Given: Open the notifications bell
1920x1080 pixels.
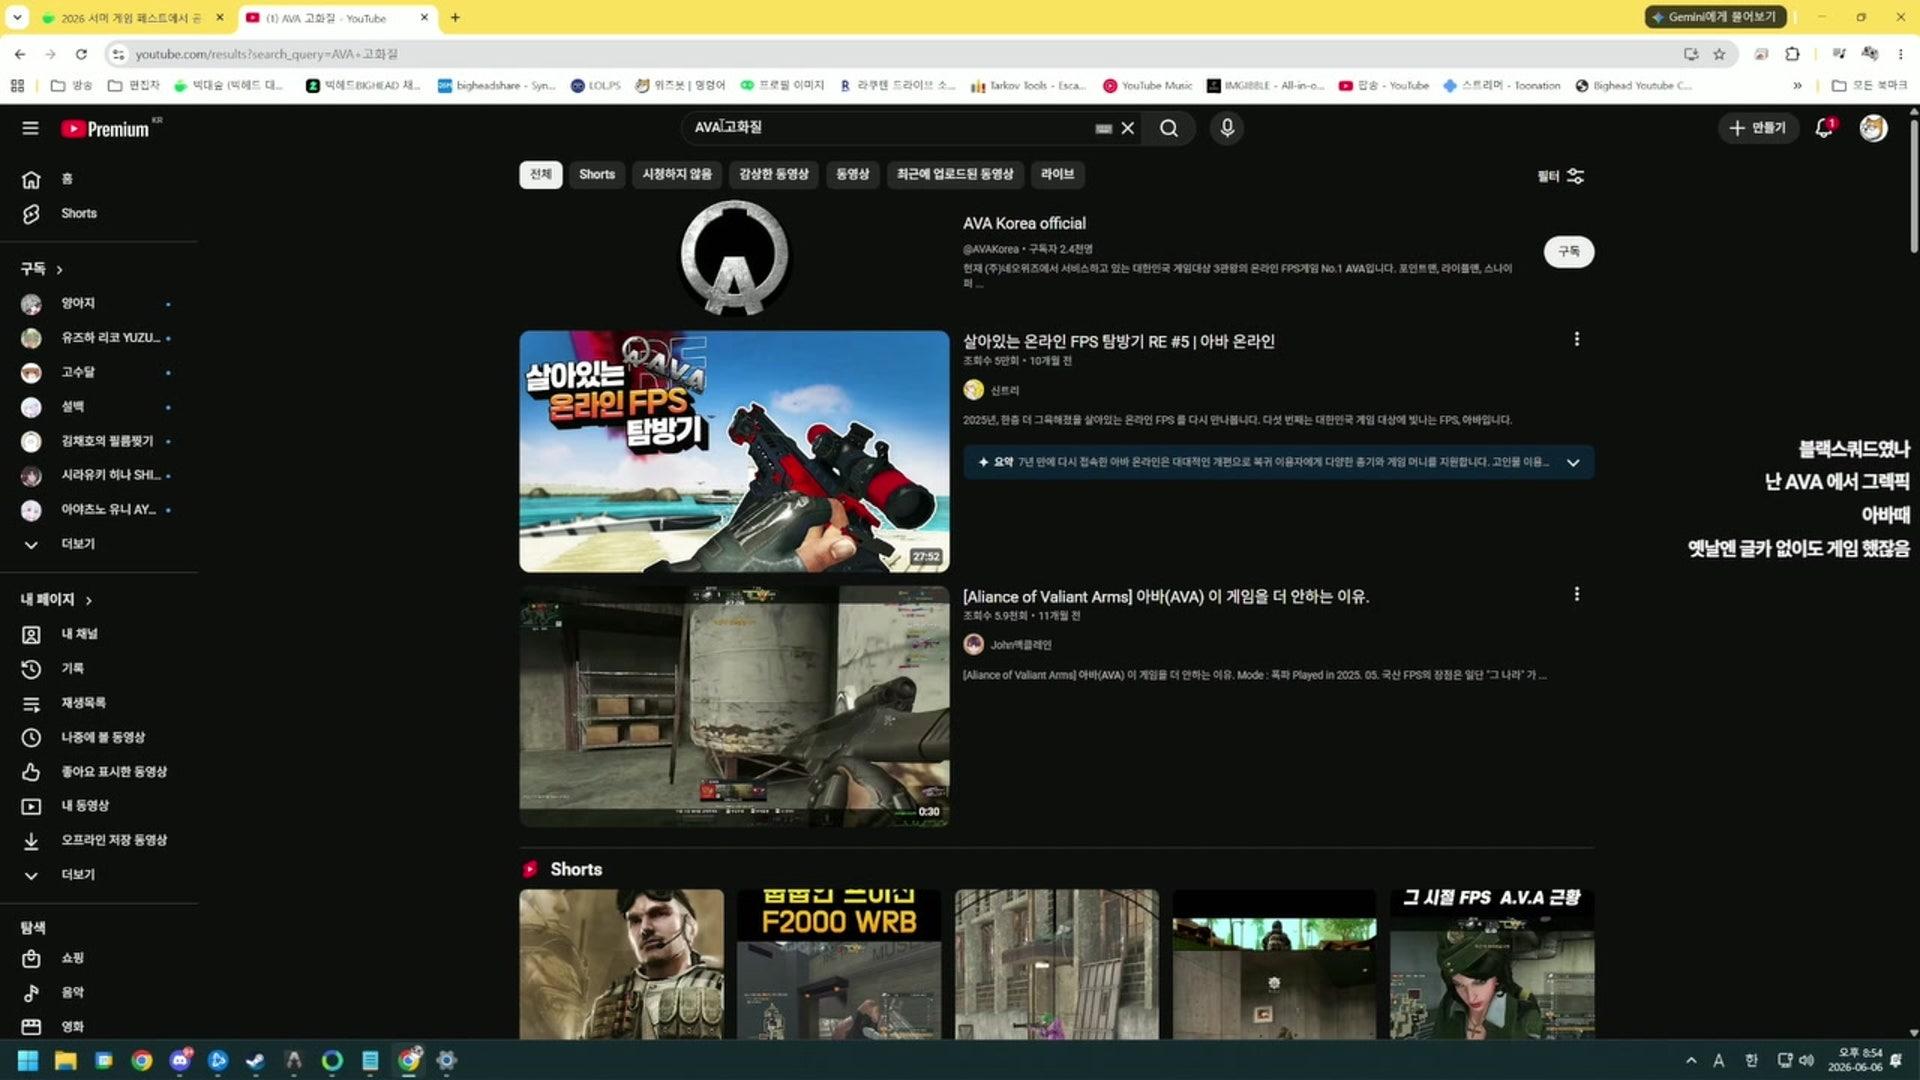Looking at the screenshot, I should tap(1824, 128).
